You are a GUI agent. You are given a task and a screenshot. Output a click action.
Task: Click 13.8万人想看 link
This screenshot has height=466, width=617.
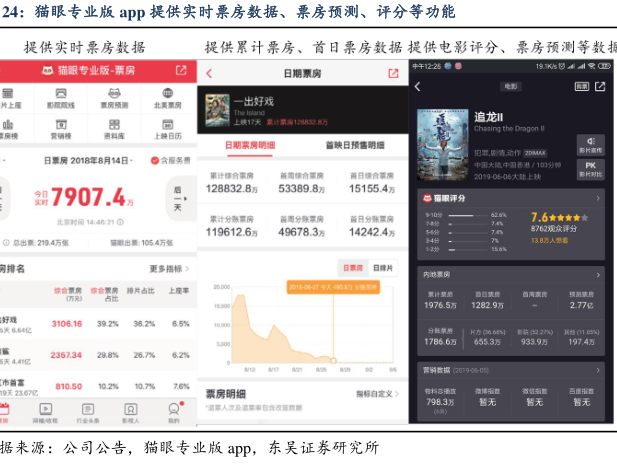point(549,240)
